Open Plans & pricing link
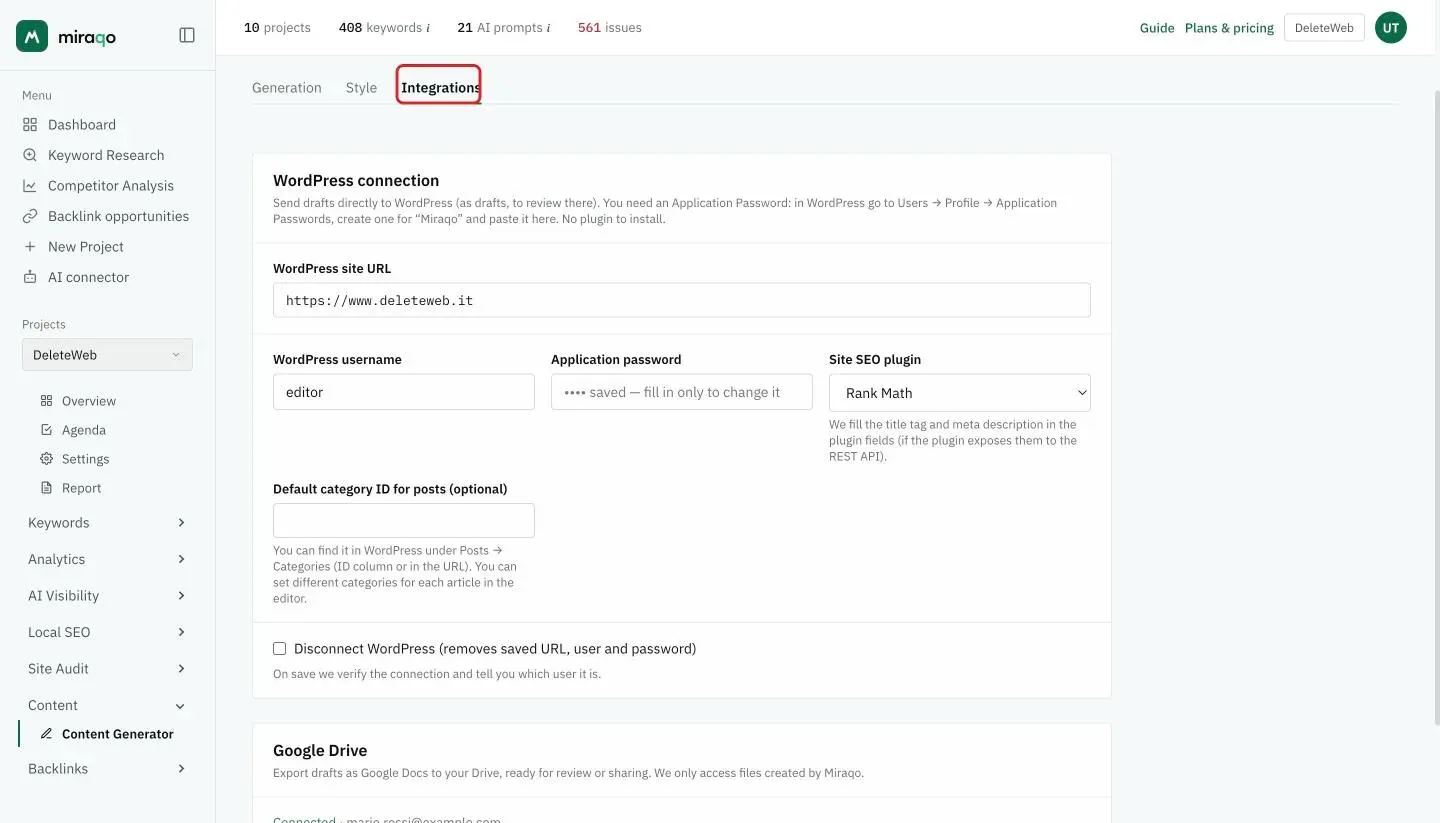The height and width of the screenshot is (823, 1440). point(1229,28)
